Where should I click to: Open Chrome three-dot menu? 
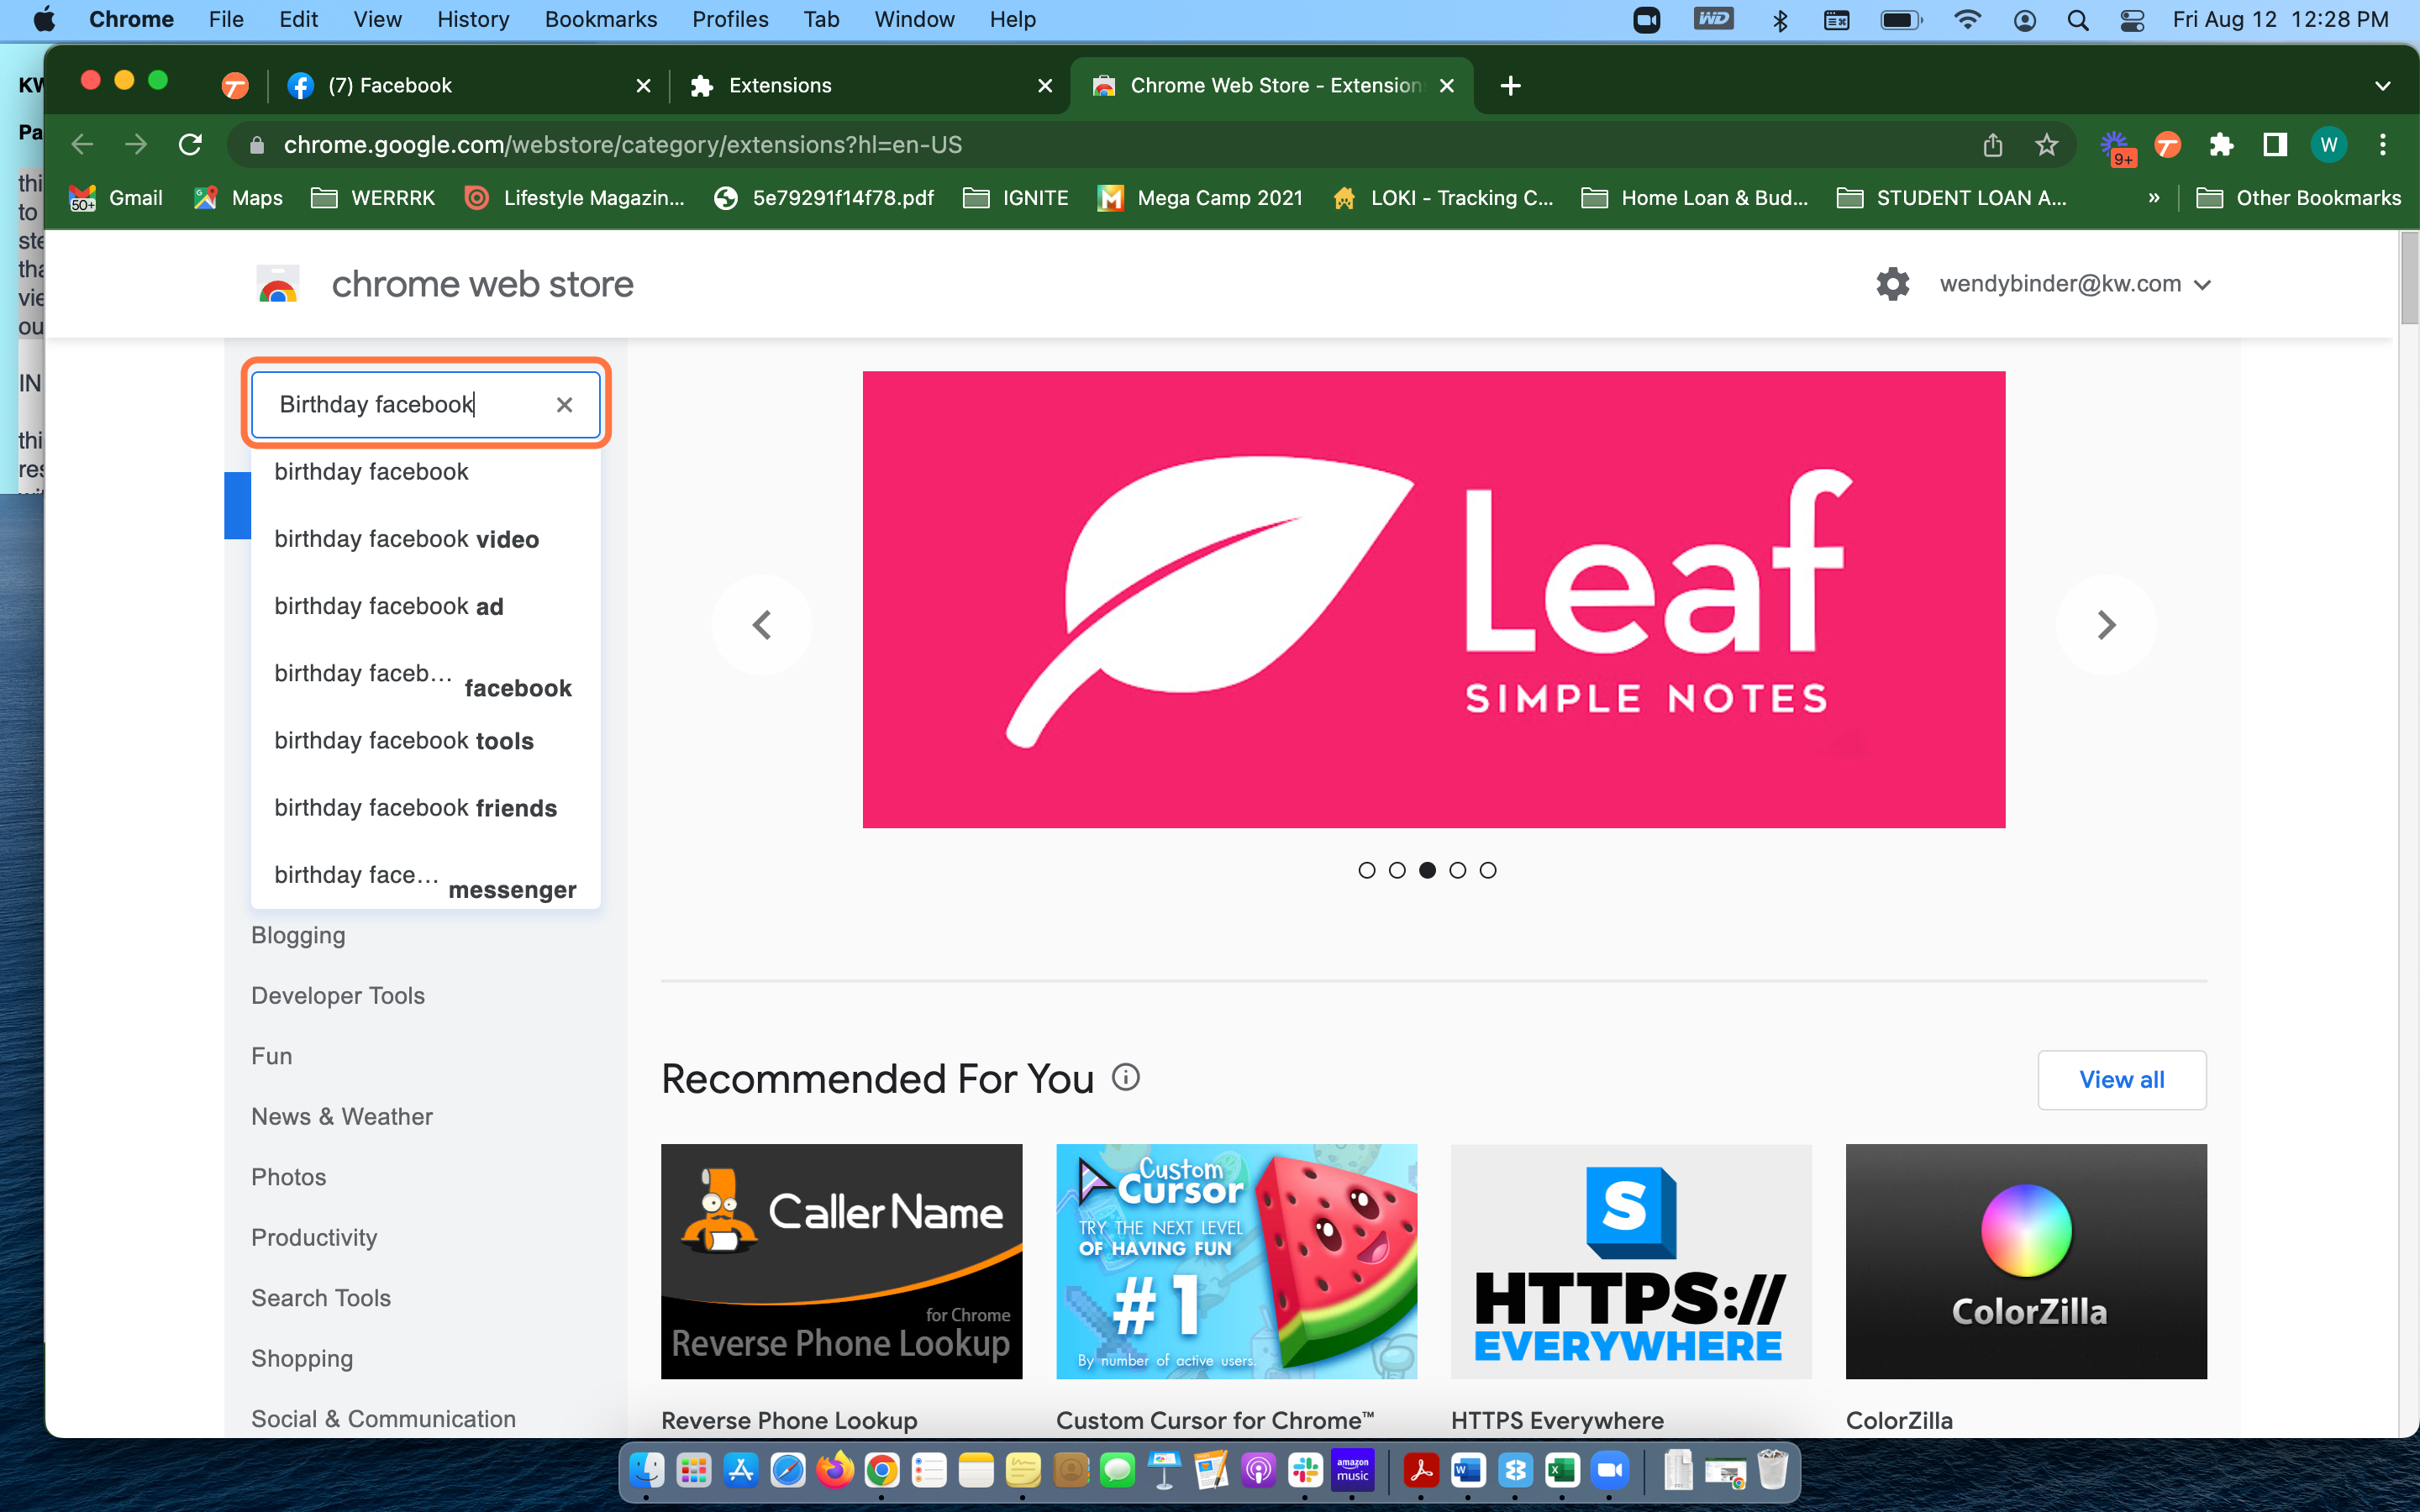[2383, 145]
